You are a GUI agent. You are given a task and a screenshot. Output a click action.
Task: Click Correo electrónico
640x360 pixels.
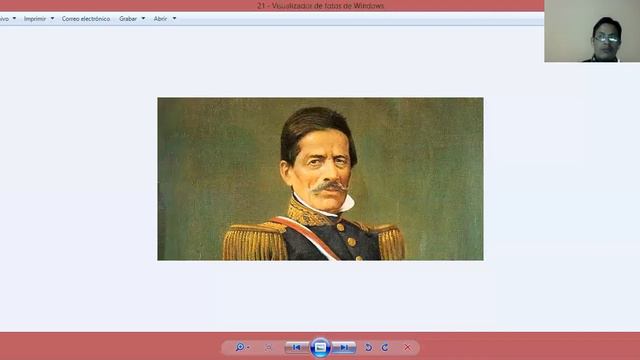(x=86, y=19)
